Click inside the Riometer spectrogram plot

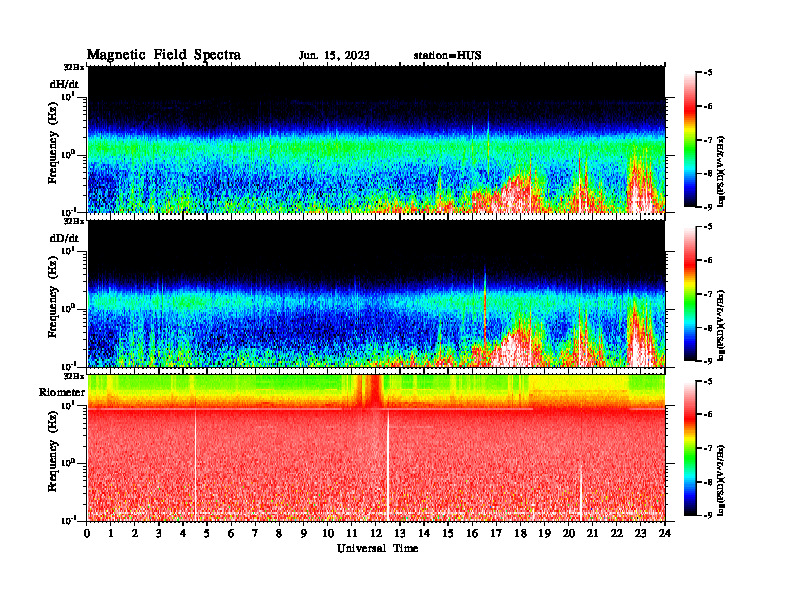[x=376, y=447]
